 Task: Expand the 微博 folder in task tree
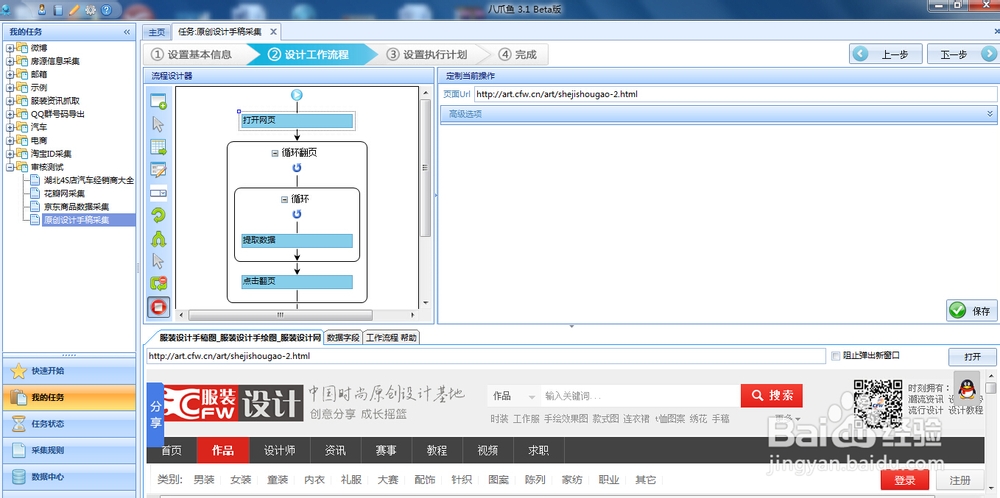[11, 48]
